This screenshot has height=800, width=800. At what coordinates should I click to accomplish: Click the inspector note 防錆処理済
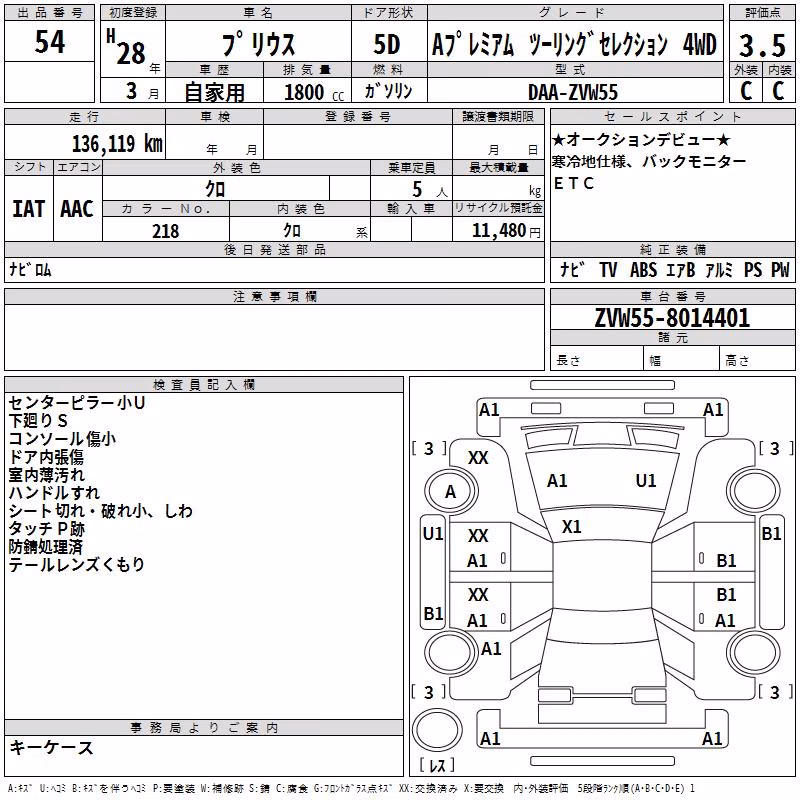45,546
